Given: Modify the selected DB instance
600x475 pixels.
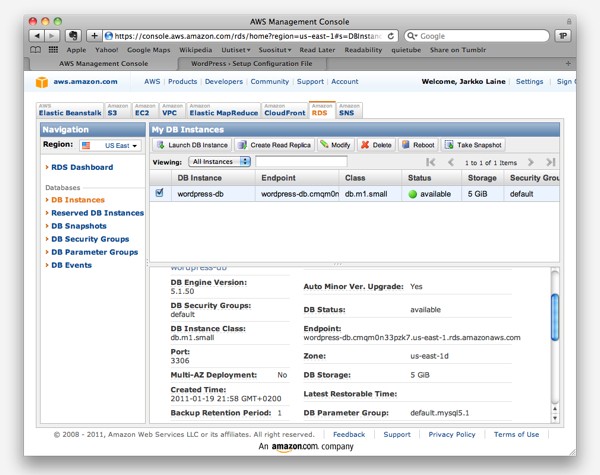Looking at the screenshot, I should tap(336, 145).
